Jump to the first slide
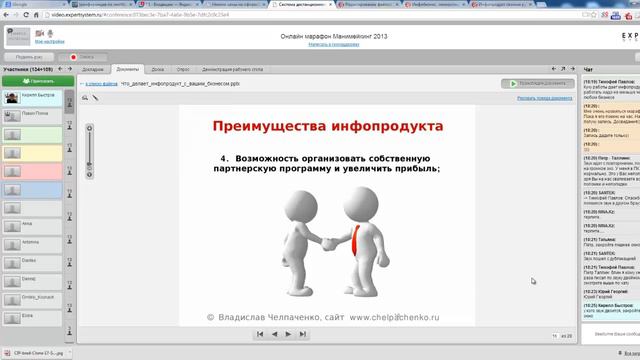This screenshot has height=360, width=640. click(260, 334)
